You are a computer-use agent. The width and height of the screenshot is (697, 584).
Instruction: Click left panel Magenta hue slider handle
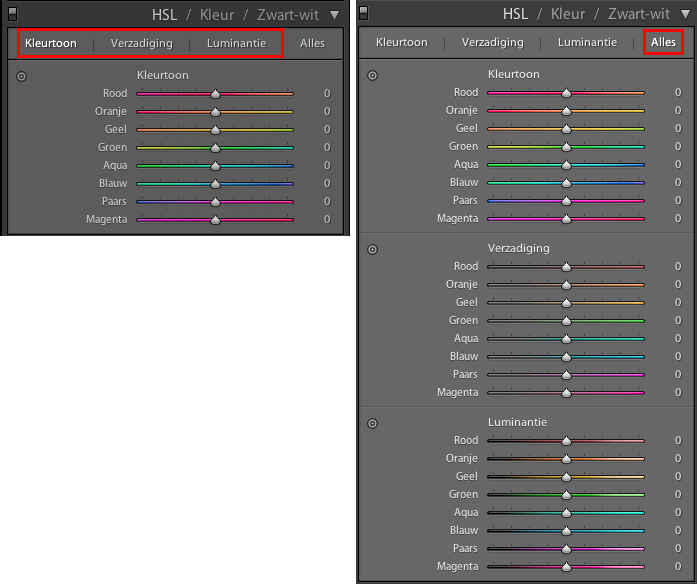215,220
